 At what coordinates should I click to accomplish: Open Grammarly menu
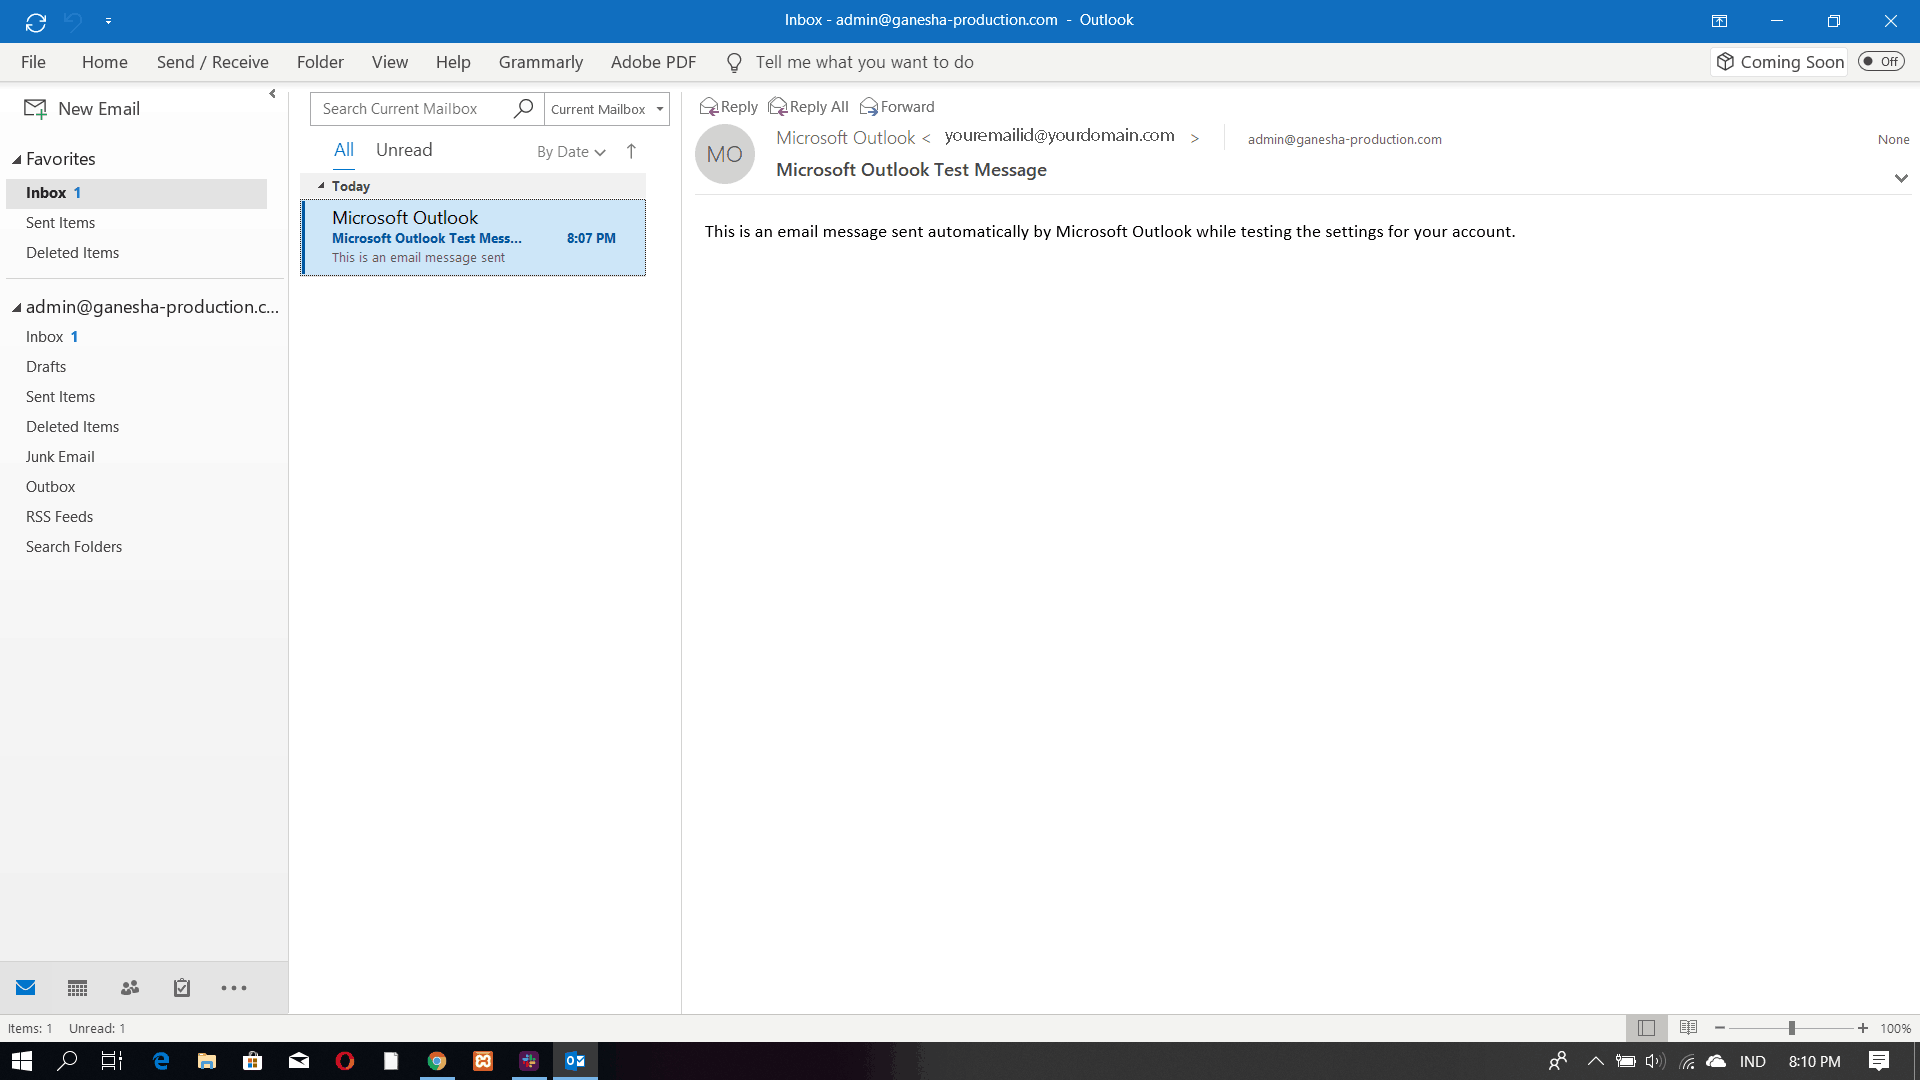tap(541, 62)
